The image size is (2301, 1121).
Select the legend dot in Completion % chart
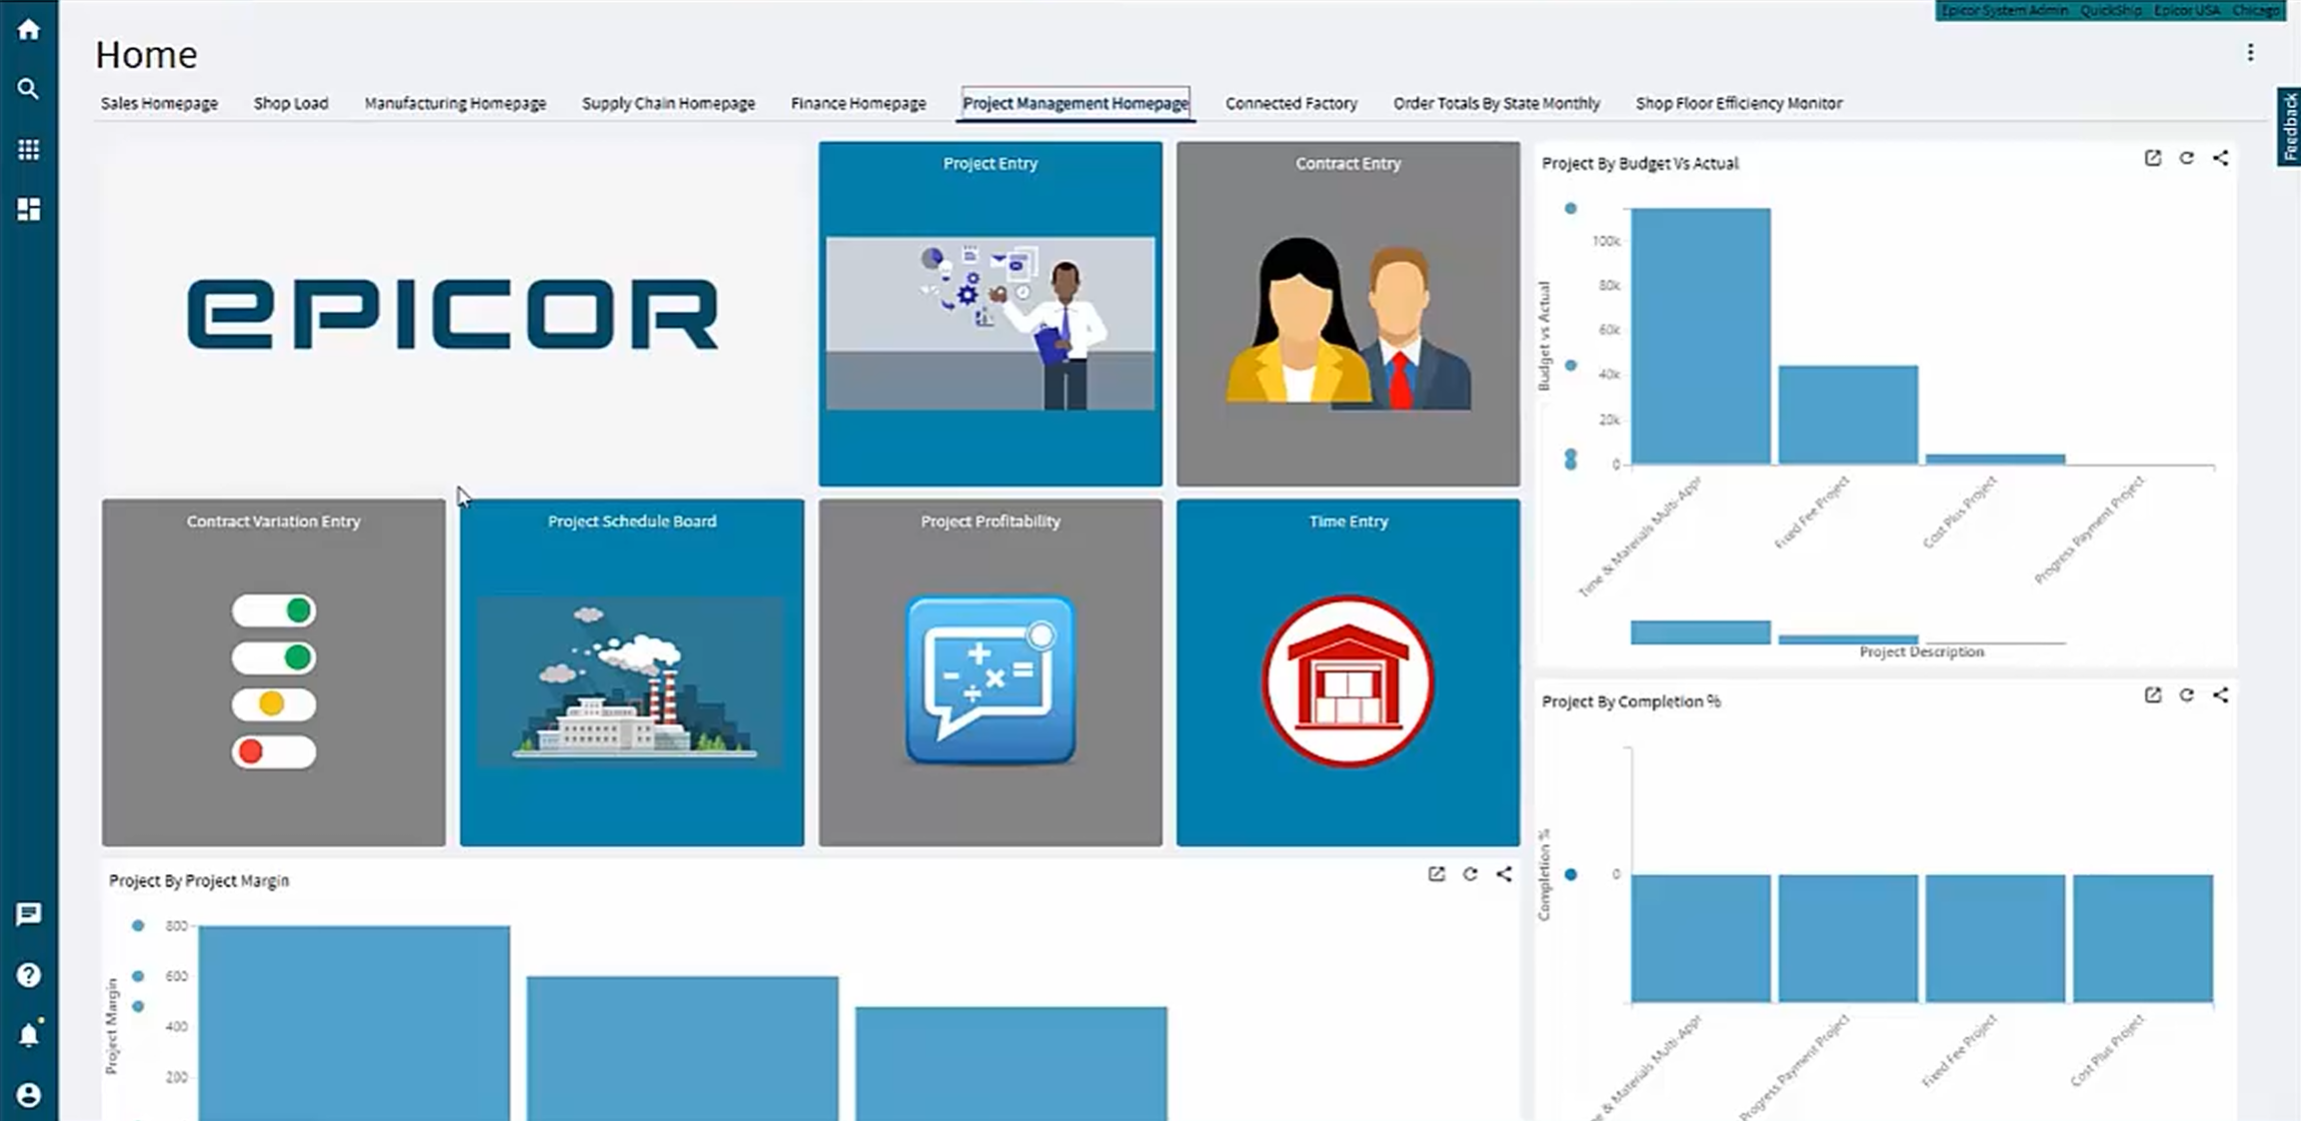(1570, 875)
